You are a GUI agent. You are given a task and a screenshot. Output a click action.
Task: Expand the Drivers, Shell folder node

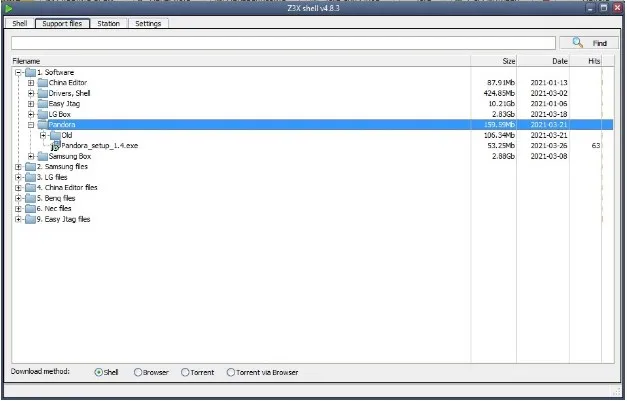[x=31, y=93]
